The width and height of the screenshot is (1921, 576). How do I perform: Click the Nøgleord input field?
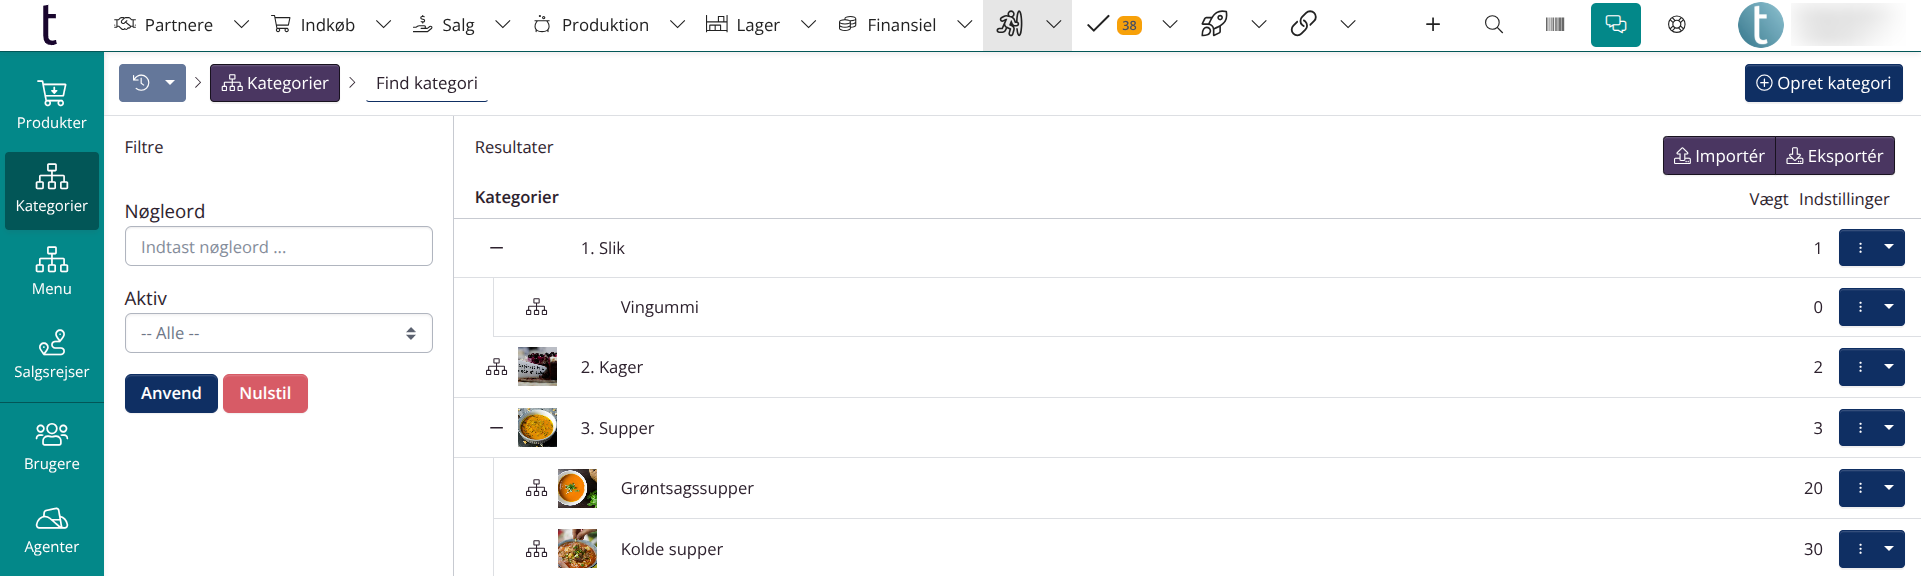(278, 247)
